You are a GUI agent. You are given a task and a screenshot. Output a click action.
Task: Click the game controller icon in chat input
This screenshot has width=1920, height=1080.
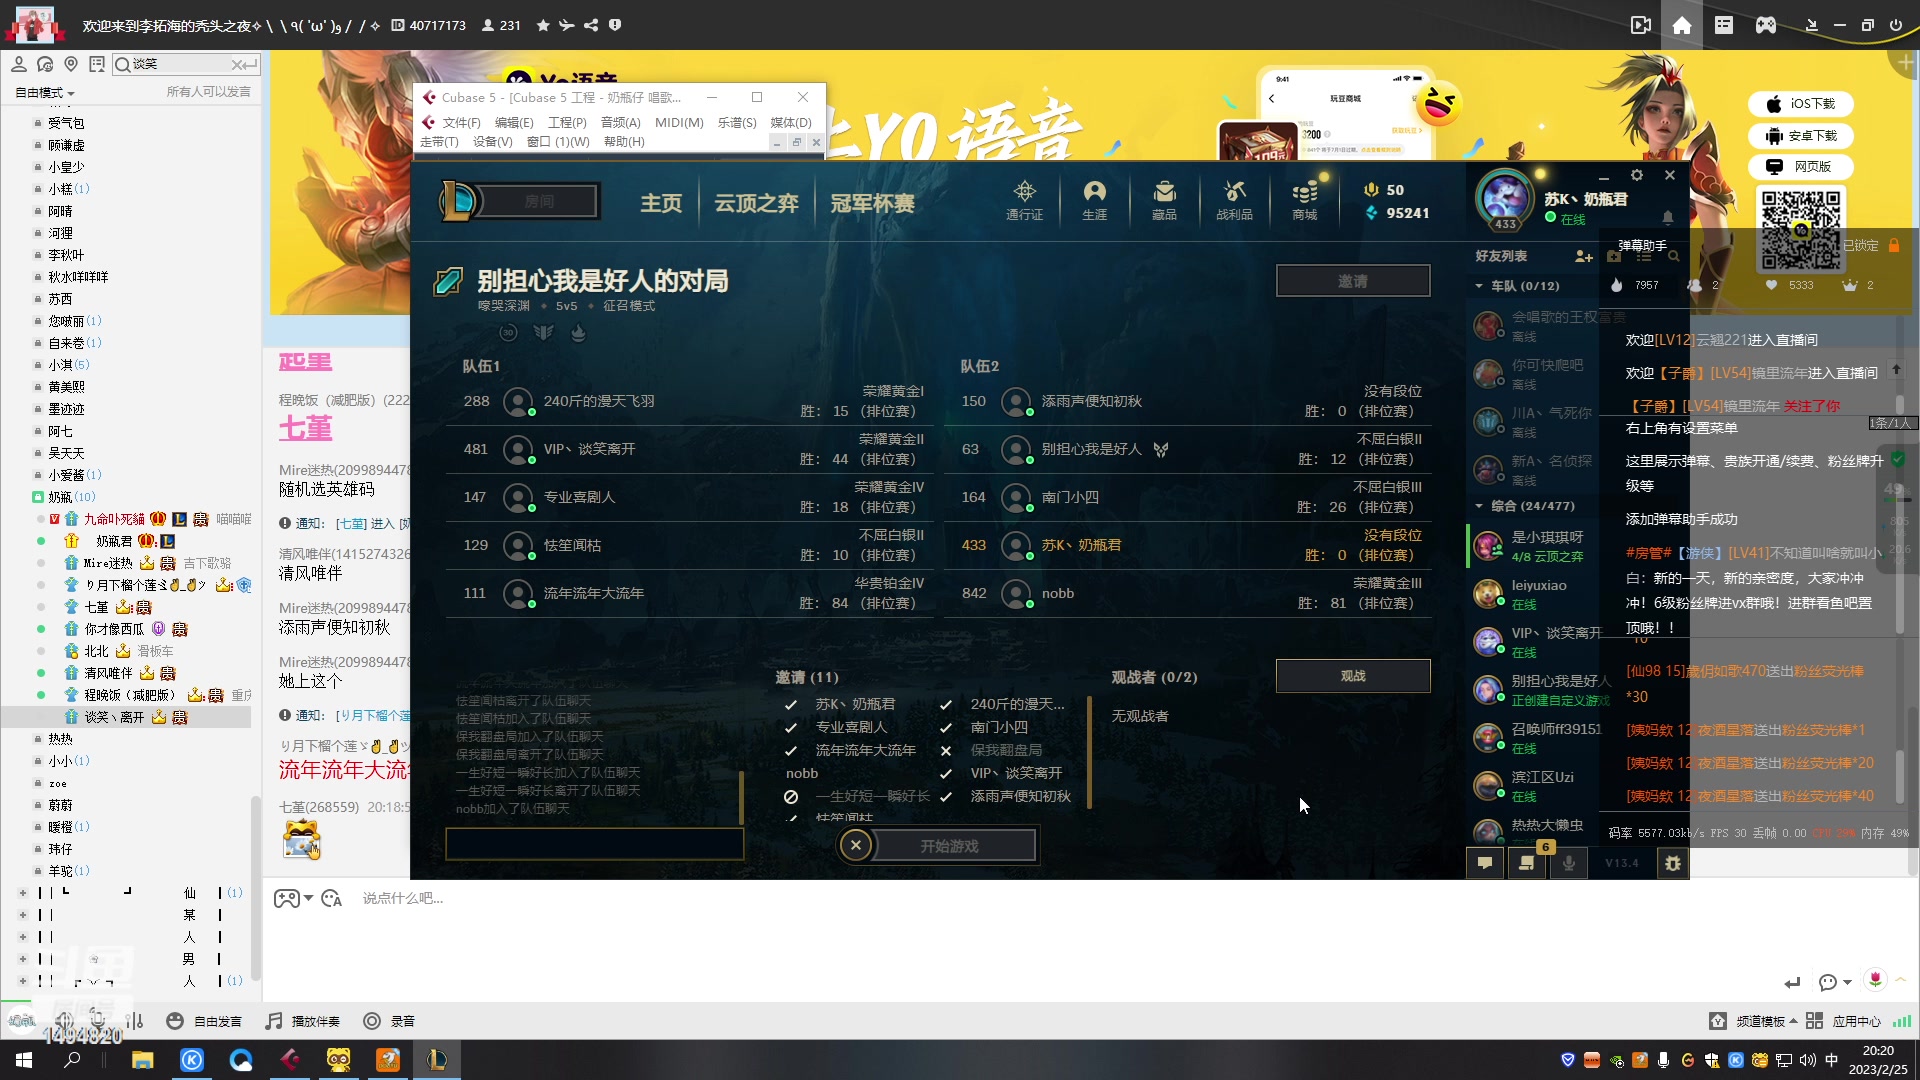[286, 898]
